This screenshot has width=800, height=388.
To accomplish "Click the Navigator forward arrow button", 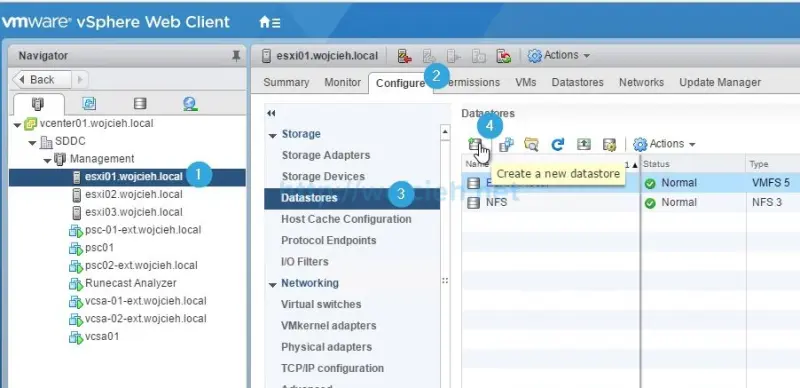I will click(80, 80).
